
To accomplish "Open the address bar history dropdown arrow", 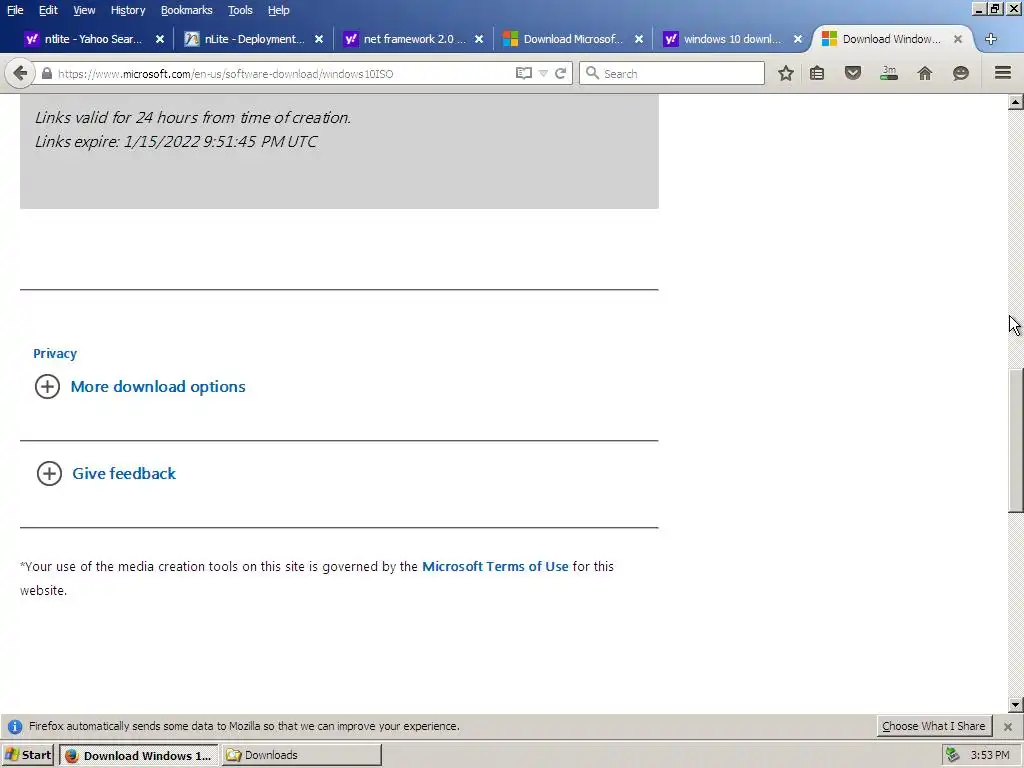I will 543,73.
